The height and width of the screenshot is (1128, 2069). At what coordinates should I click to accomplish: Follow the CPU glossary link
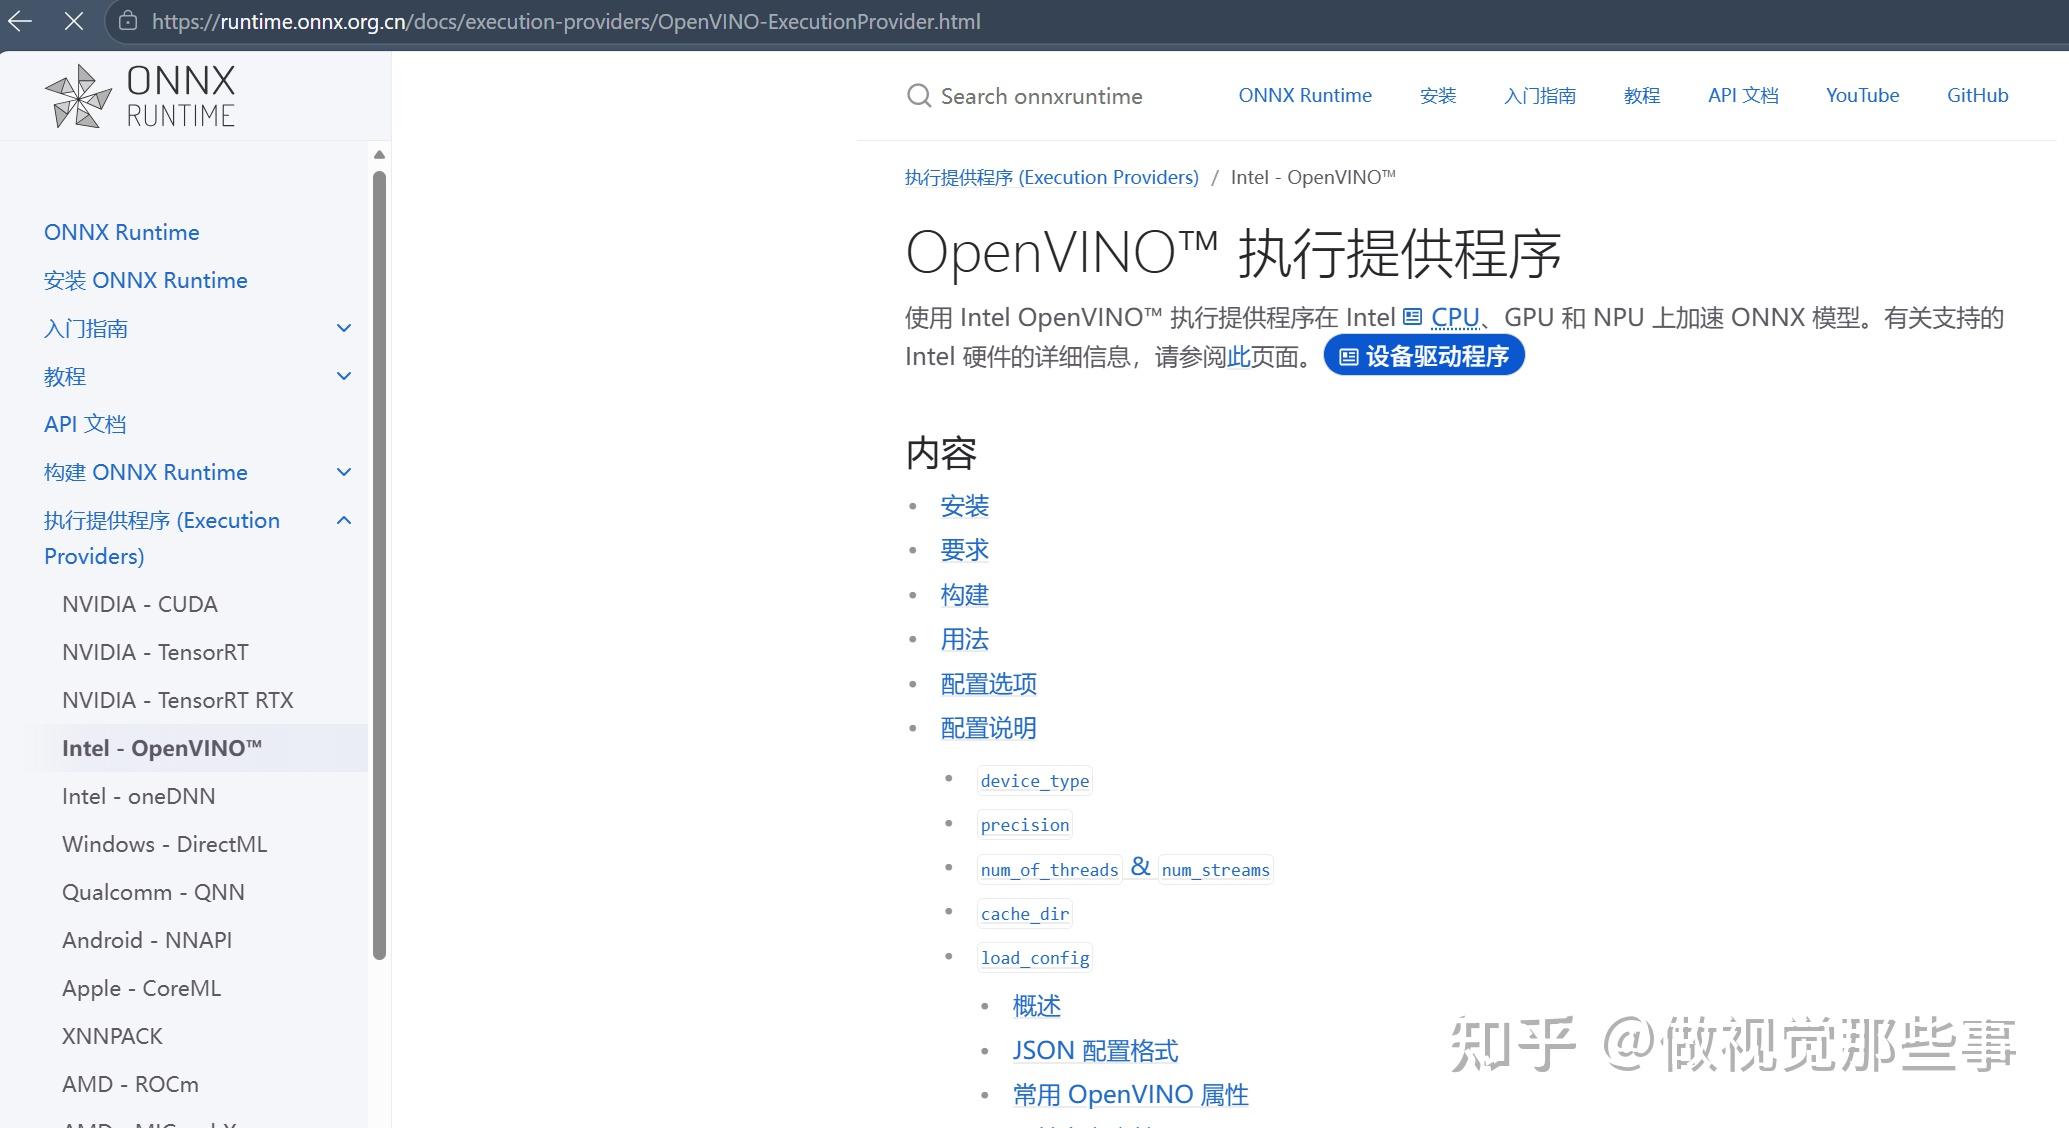(1455, 317)
